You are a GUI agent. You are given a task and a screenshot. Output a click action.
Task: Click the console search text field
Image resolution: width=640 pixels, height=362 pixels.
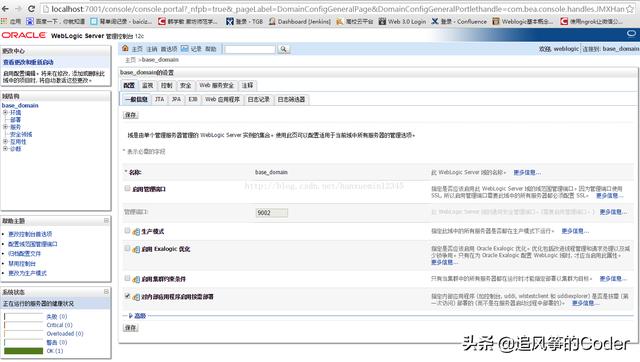[x=250, y=49]
